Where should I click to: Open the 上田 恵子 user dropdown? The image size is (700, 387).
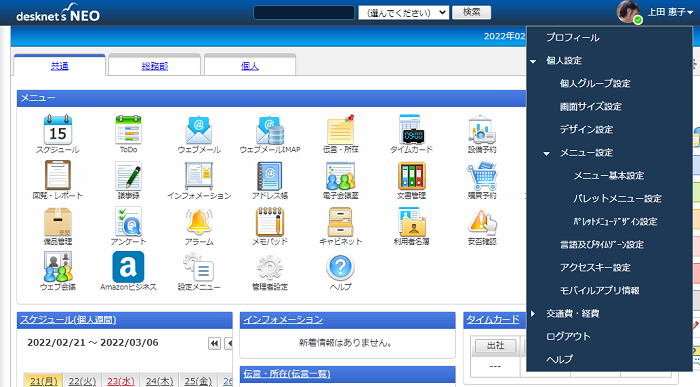pyautogui.click(x=670, y=12)
